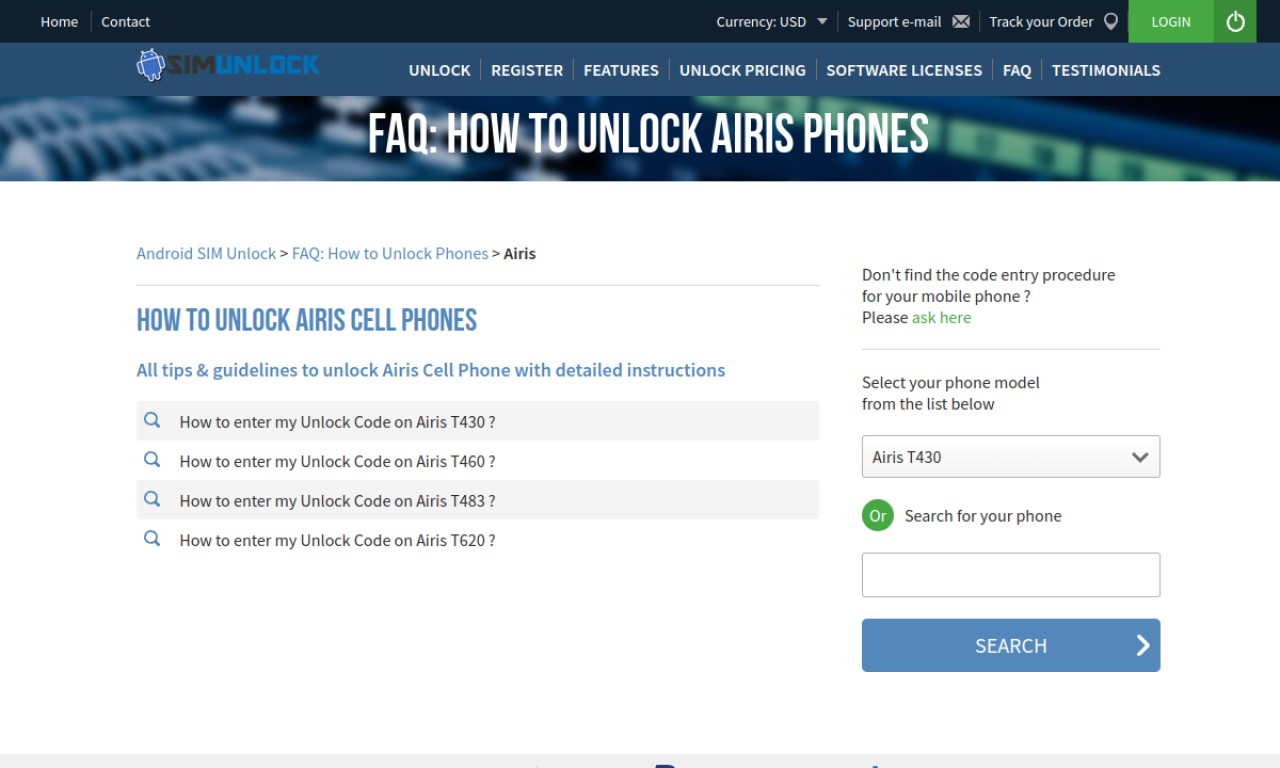Expand the Airis T430 phone model selector

pyautogui.click(x=1011, y=456)
